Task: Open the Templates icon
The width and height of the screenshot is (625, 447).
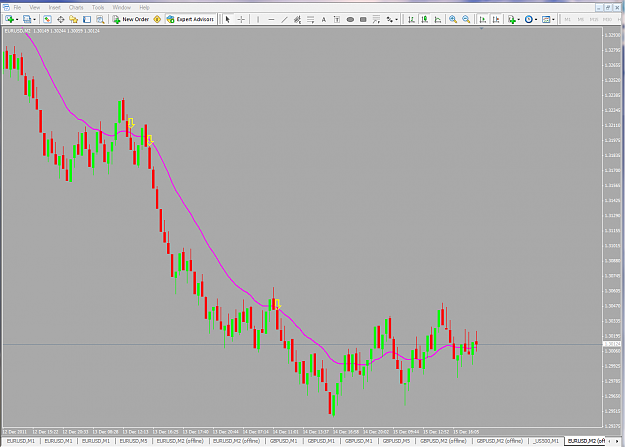Action: coord(546,19)
